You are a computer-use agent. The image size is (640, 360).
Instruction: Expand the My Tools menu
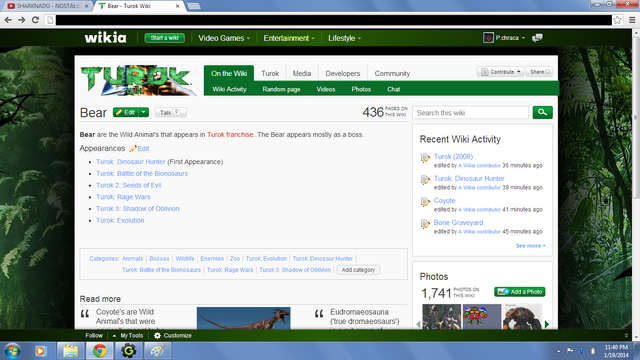128,336
